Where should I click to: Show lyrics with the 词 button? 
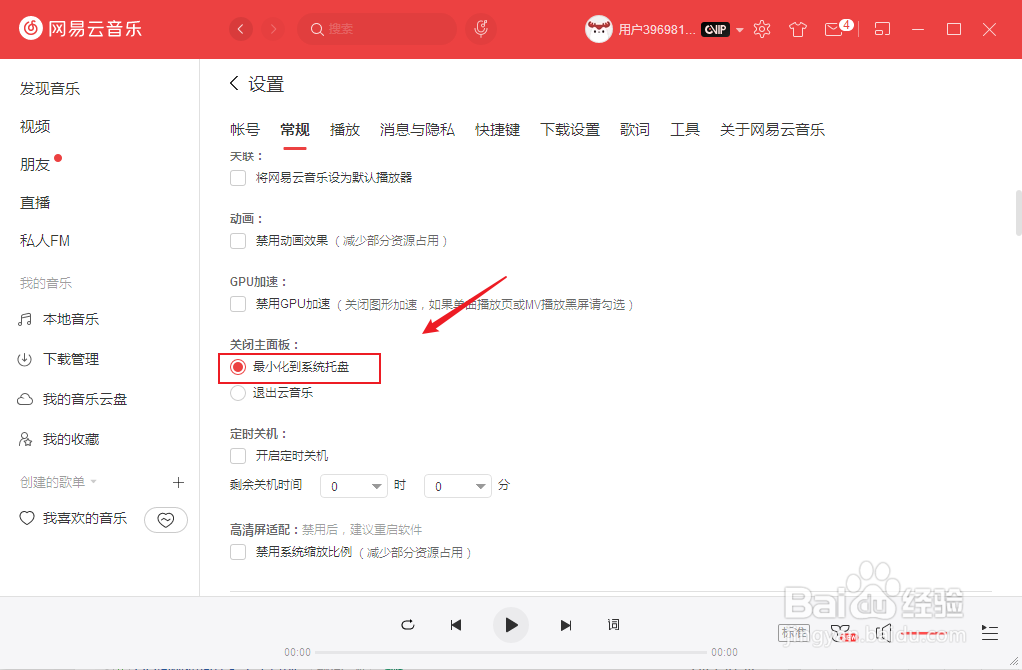click(613, 625)
